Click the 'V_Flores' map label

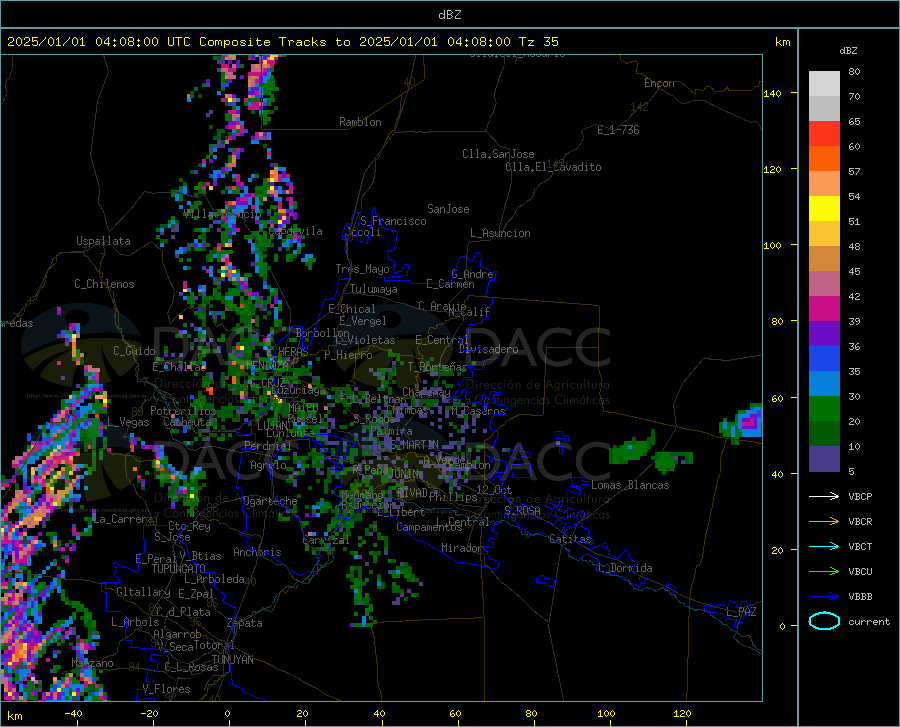[x=166, y=689]
